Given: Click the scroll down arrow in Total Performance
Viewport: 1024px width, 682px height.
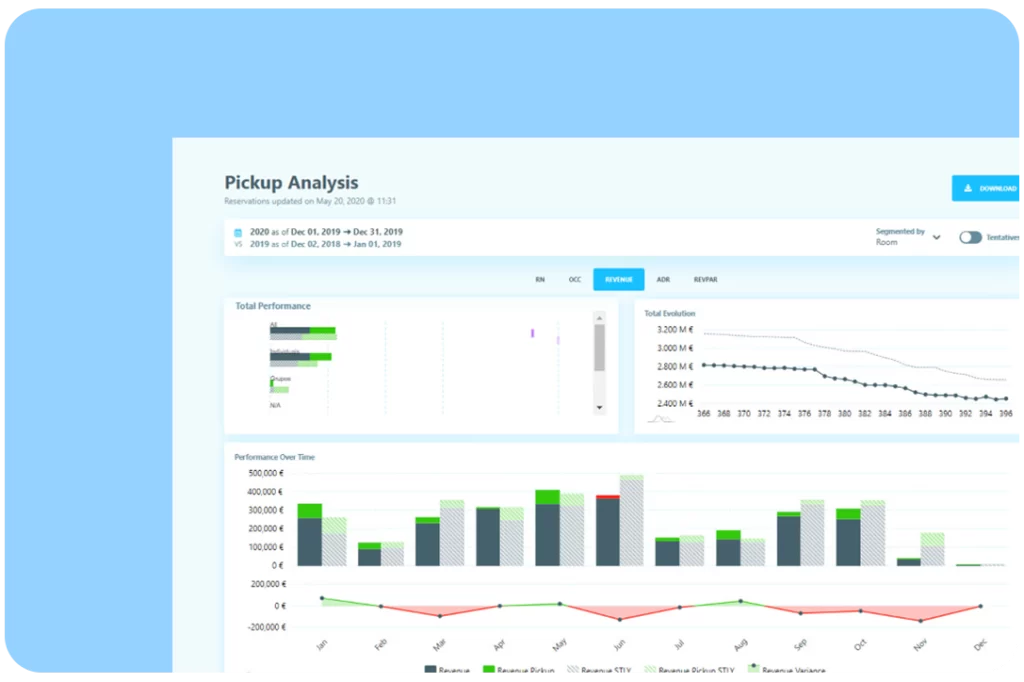Looking at the screenshot, I should tap(599, 408).
